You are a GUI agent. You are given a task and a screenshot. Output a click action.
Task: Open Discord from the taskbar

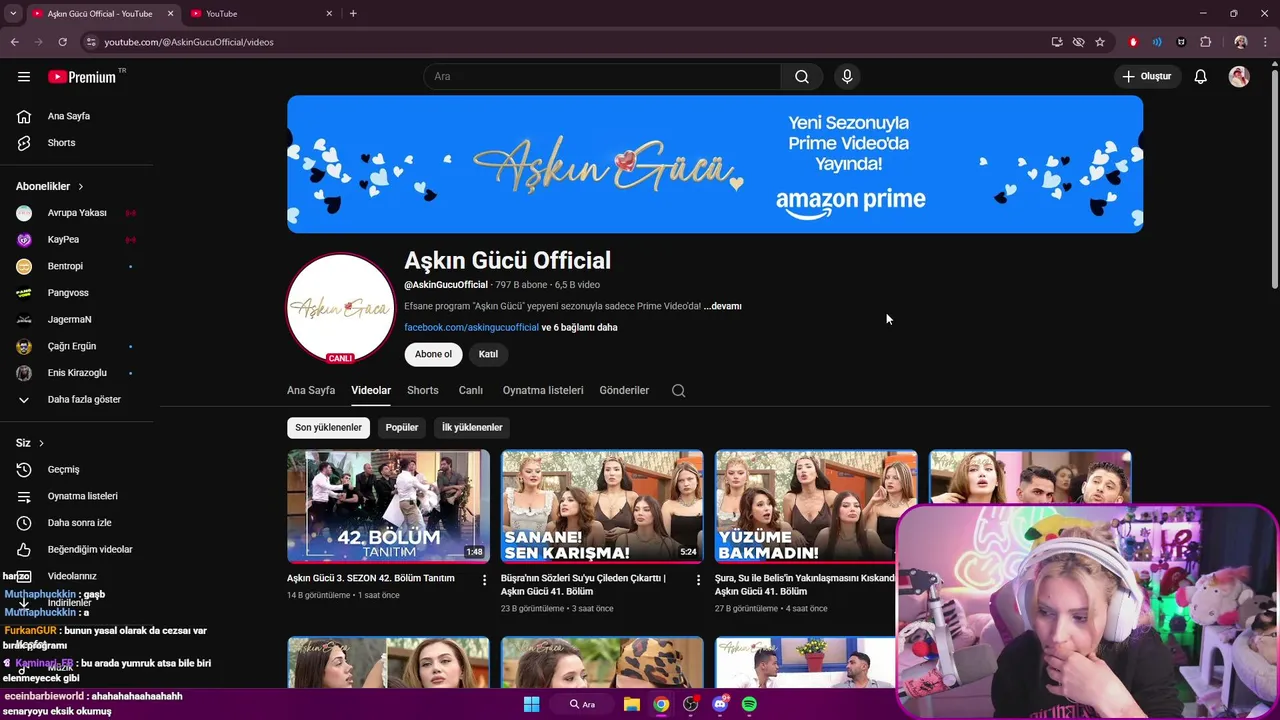[720, 704]
